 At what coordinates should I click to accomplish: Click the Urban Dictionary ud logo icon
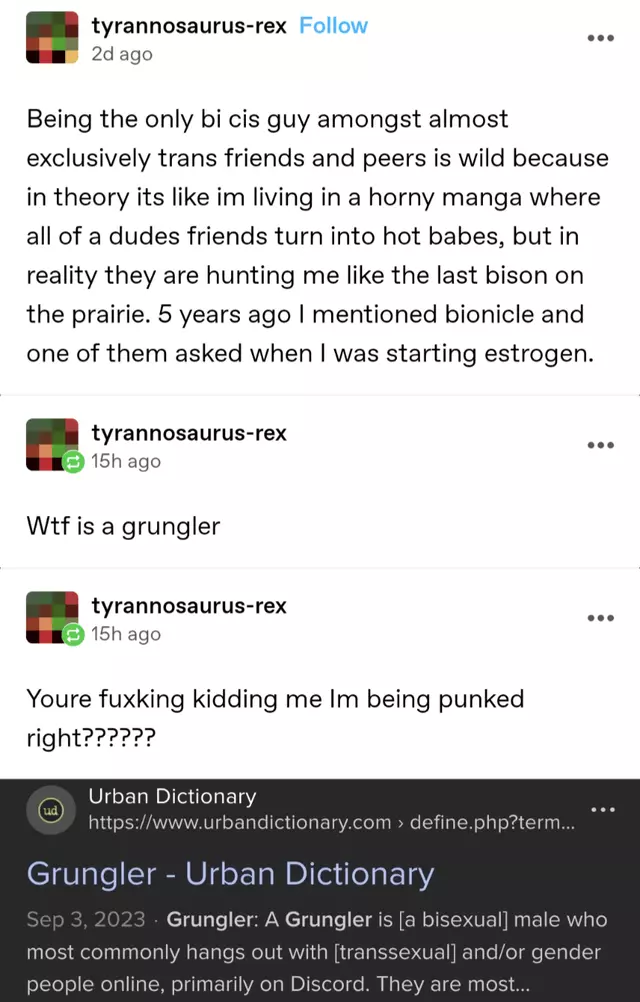point(50,810)
